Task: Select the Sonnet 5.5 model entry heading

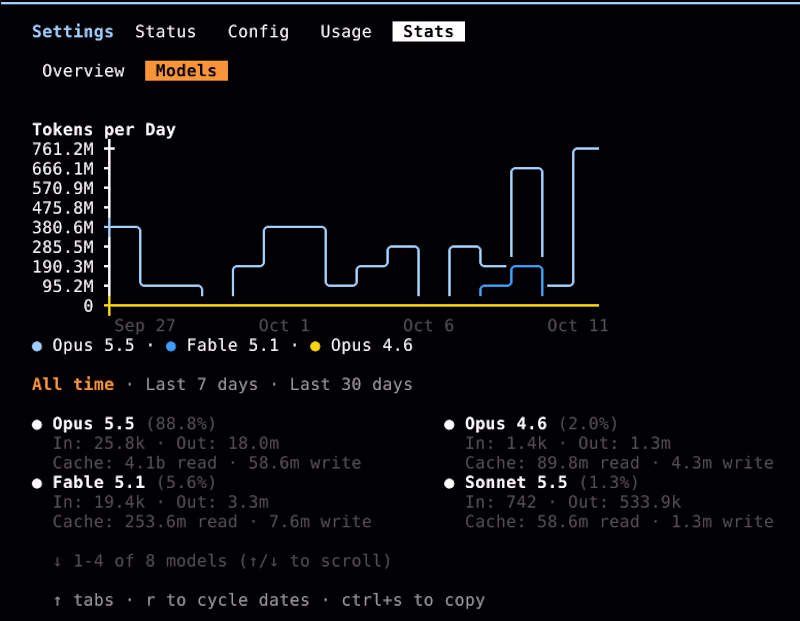Action: 516,482
